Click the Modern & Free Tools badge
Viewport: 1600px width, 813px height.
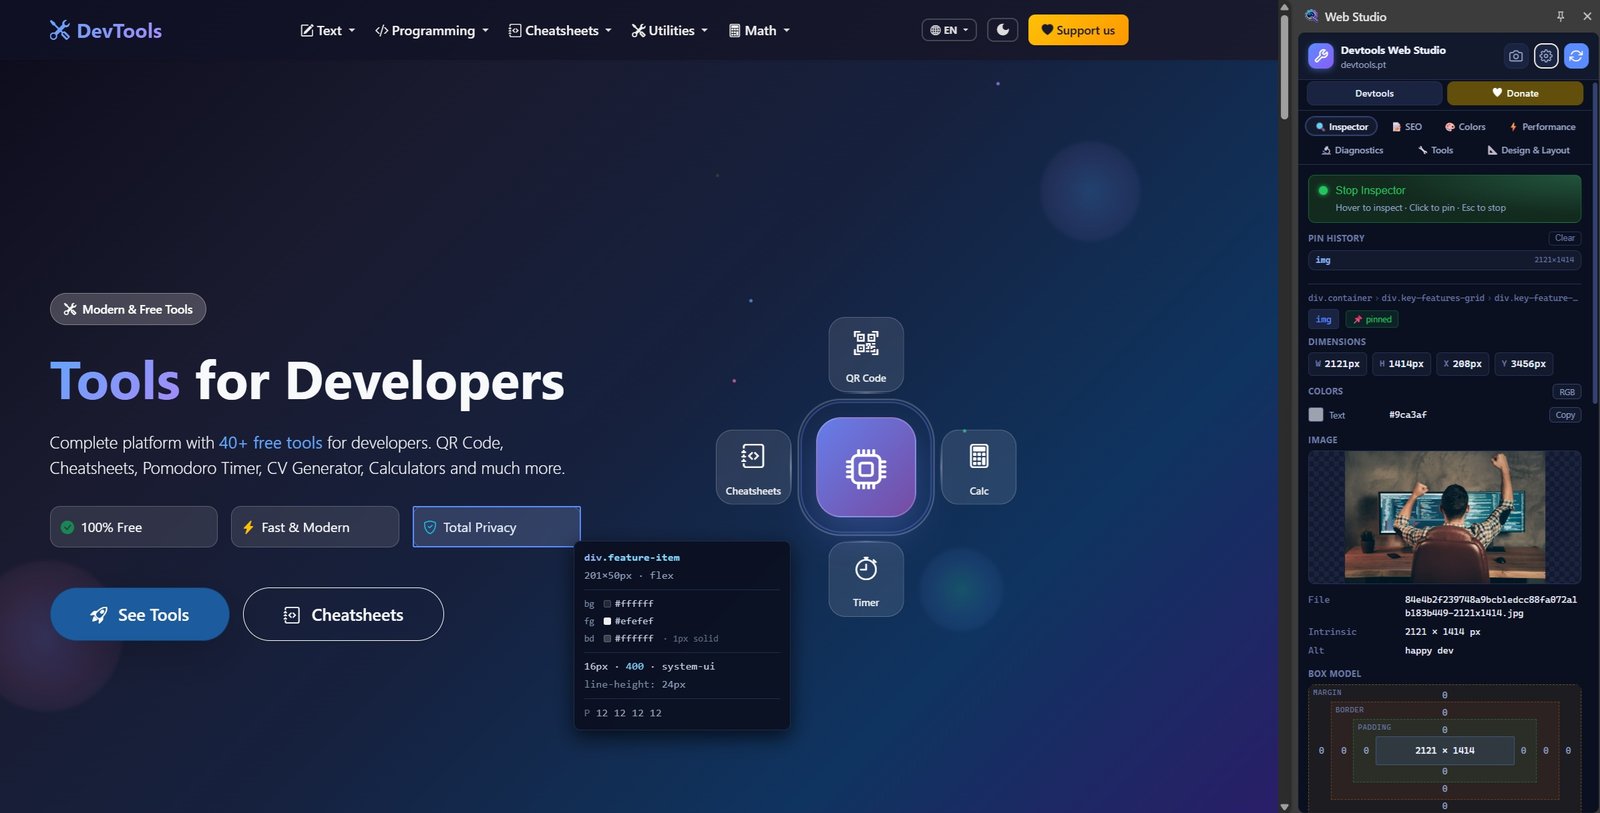(x=128, y=309)
